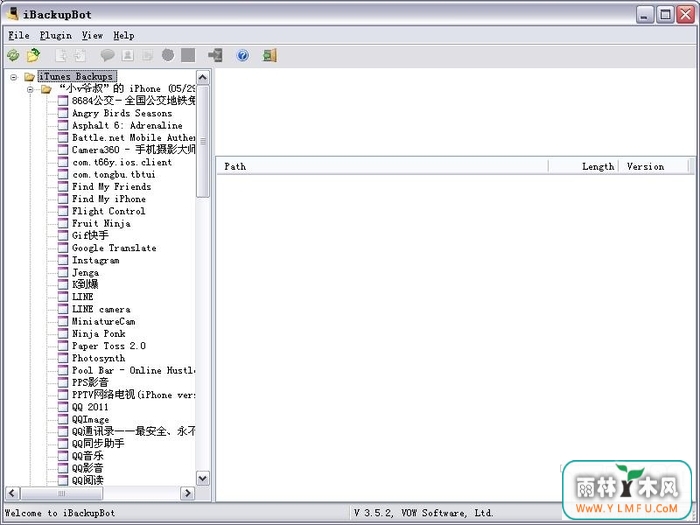Click the app icon beside Fruit Ninja
Image resolution: width=700 pixels, height=525 pixels.
coord(63,223)
